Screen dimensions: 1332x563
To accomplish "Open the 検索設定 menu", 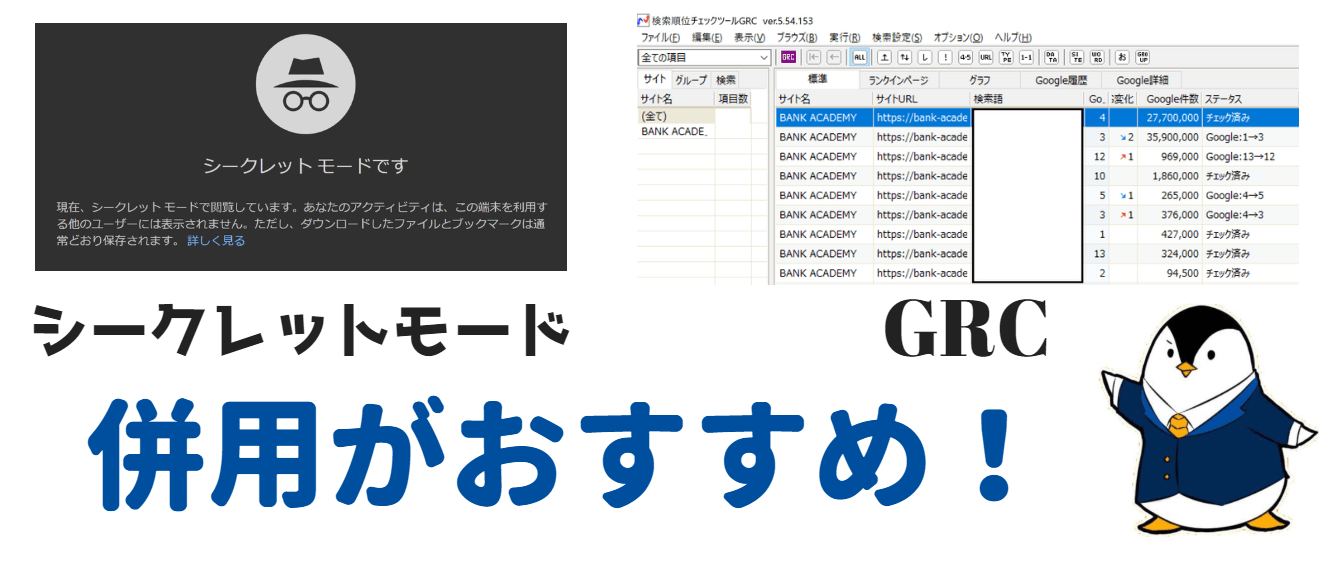I will [x=897, y=37].
